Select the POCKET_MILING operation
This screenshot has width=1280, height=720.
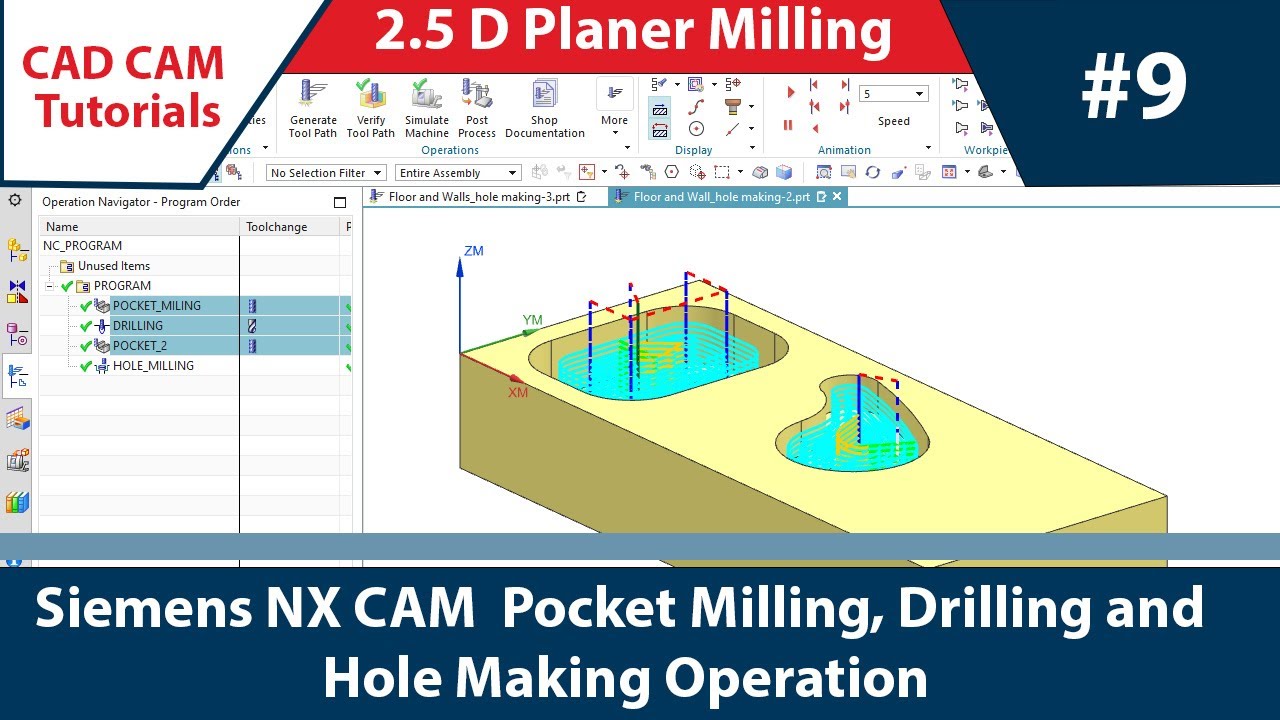pyautogui.click(x=156, y=306)
